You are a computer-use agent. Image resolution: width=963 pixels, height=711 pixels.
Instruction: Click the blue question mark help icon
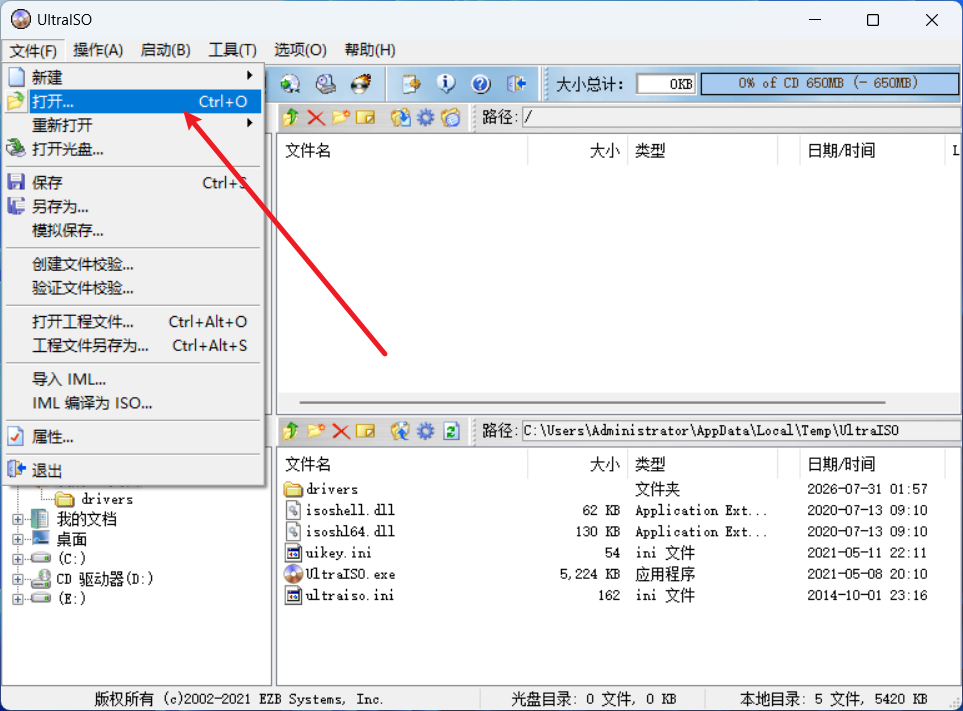point(481,84)
